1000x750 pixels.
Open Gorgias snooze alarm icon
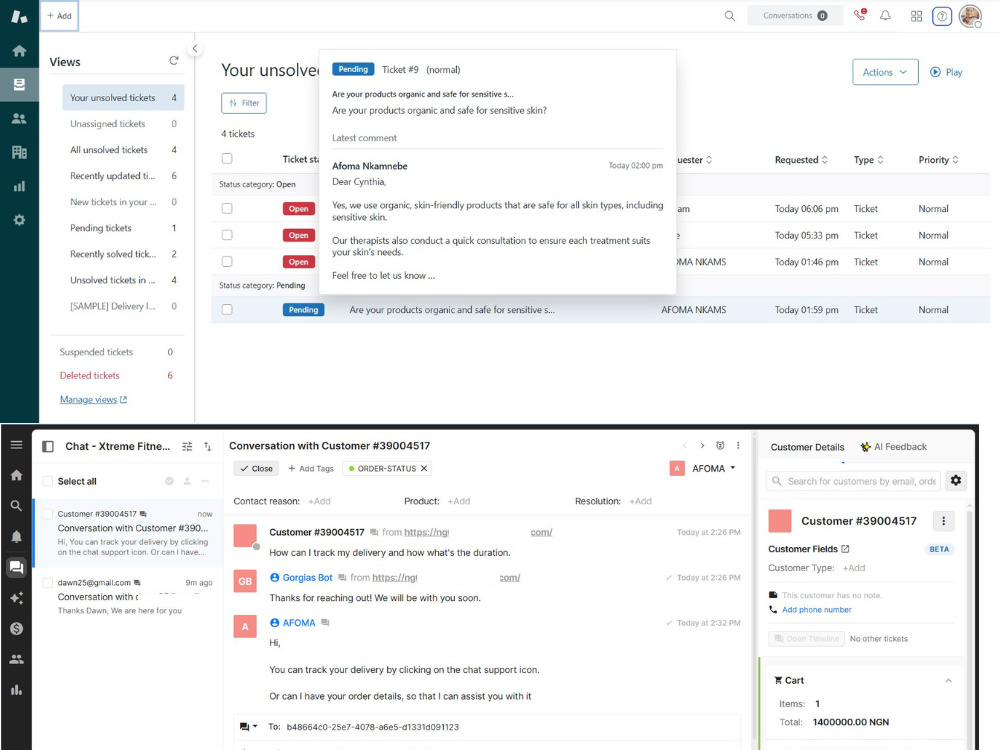point(720,445)
